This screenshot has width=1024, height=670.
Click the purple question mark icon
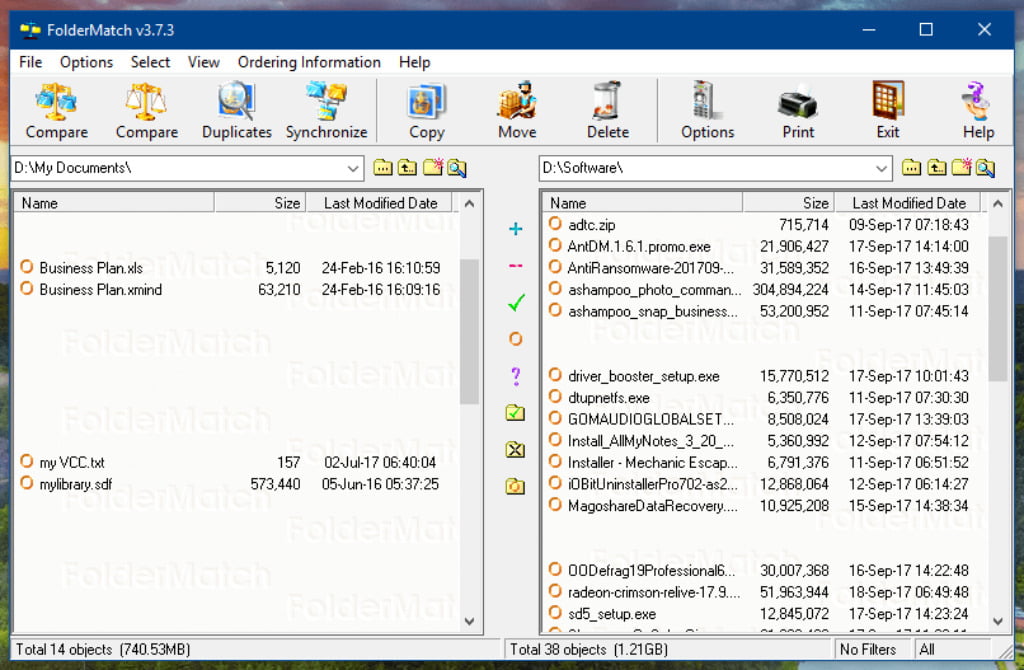[x=515, y=376]
